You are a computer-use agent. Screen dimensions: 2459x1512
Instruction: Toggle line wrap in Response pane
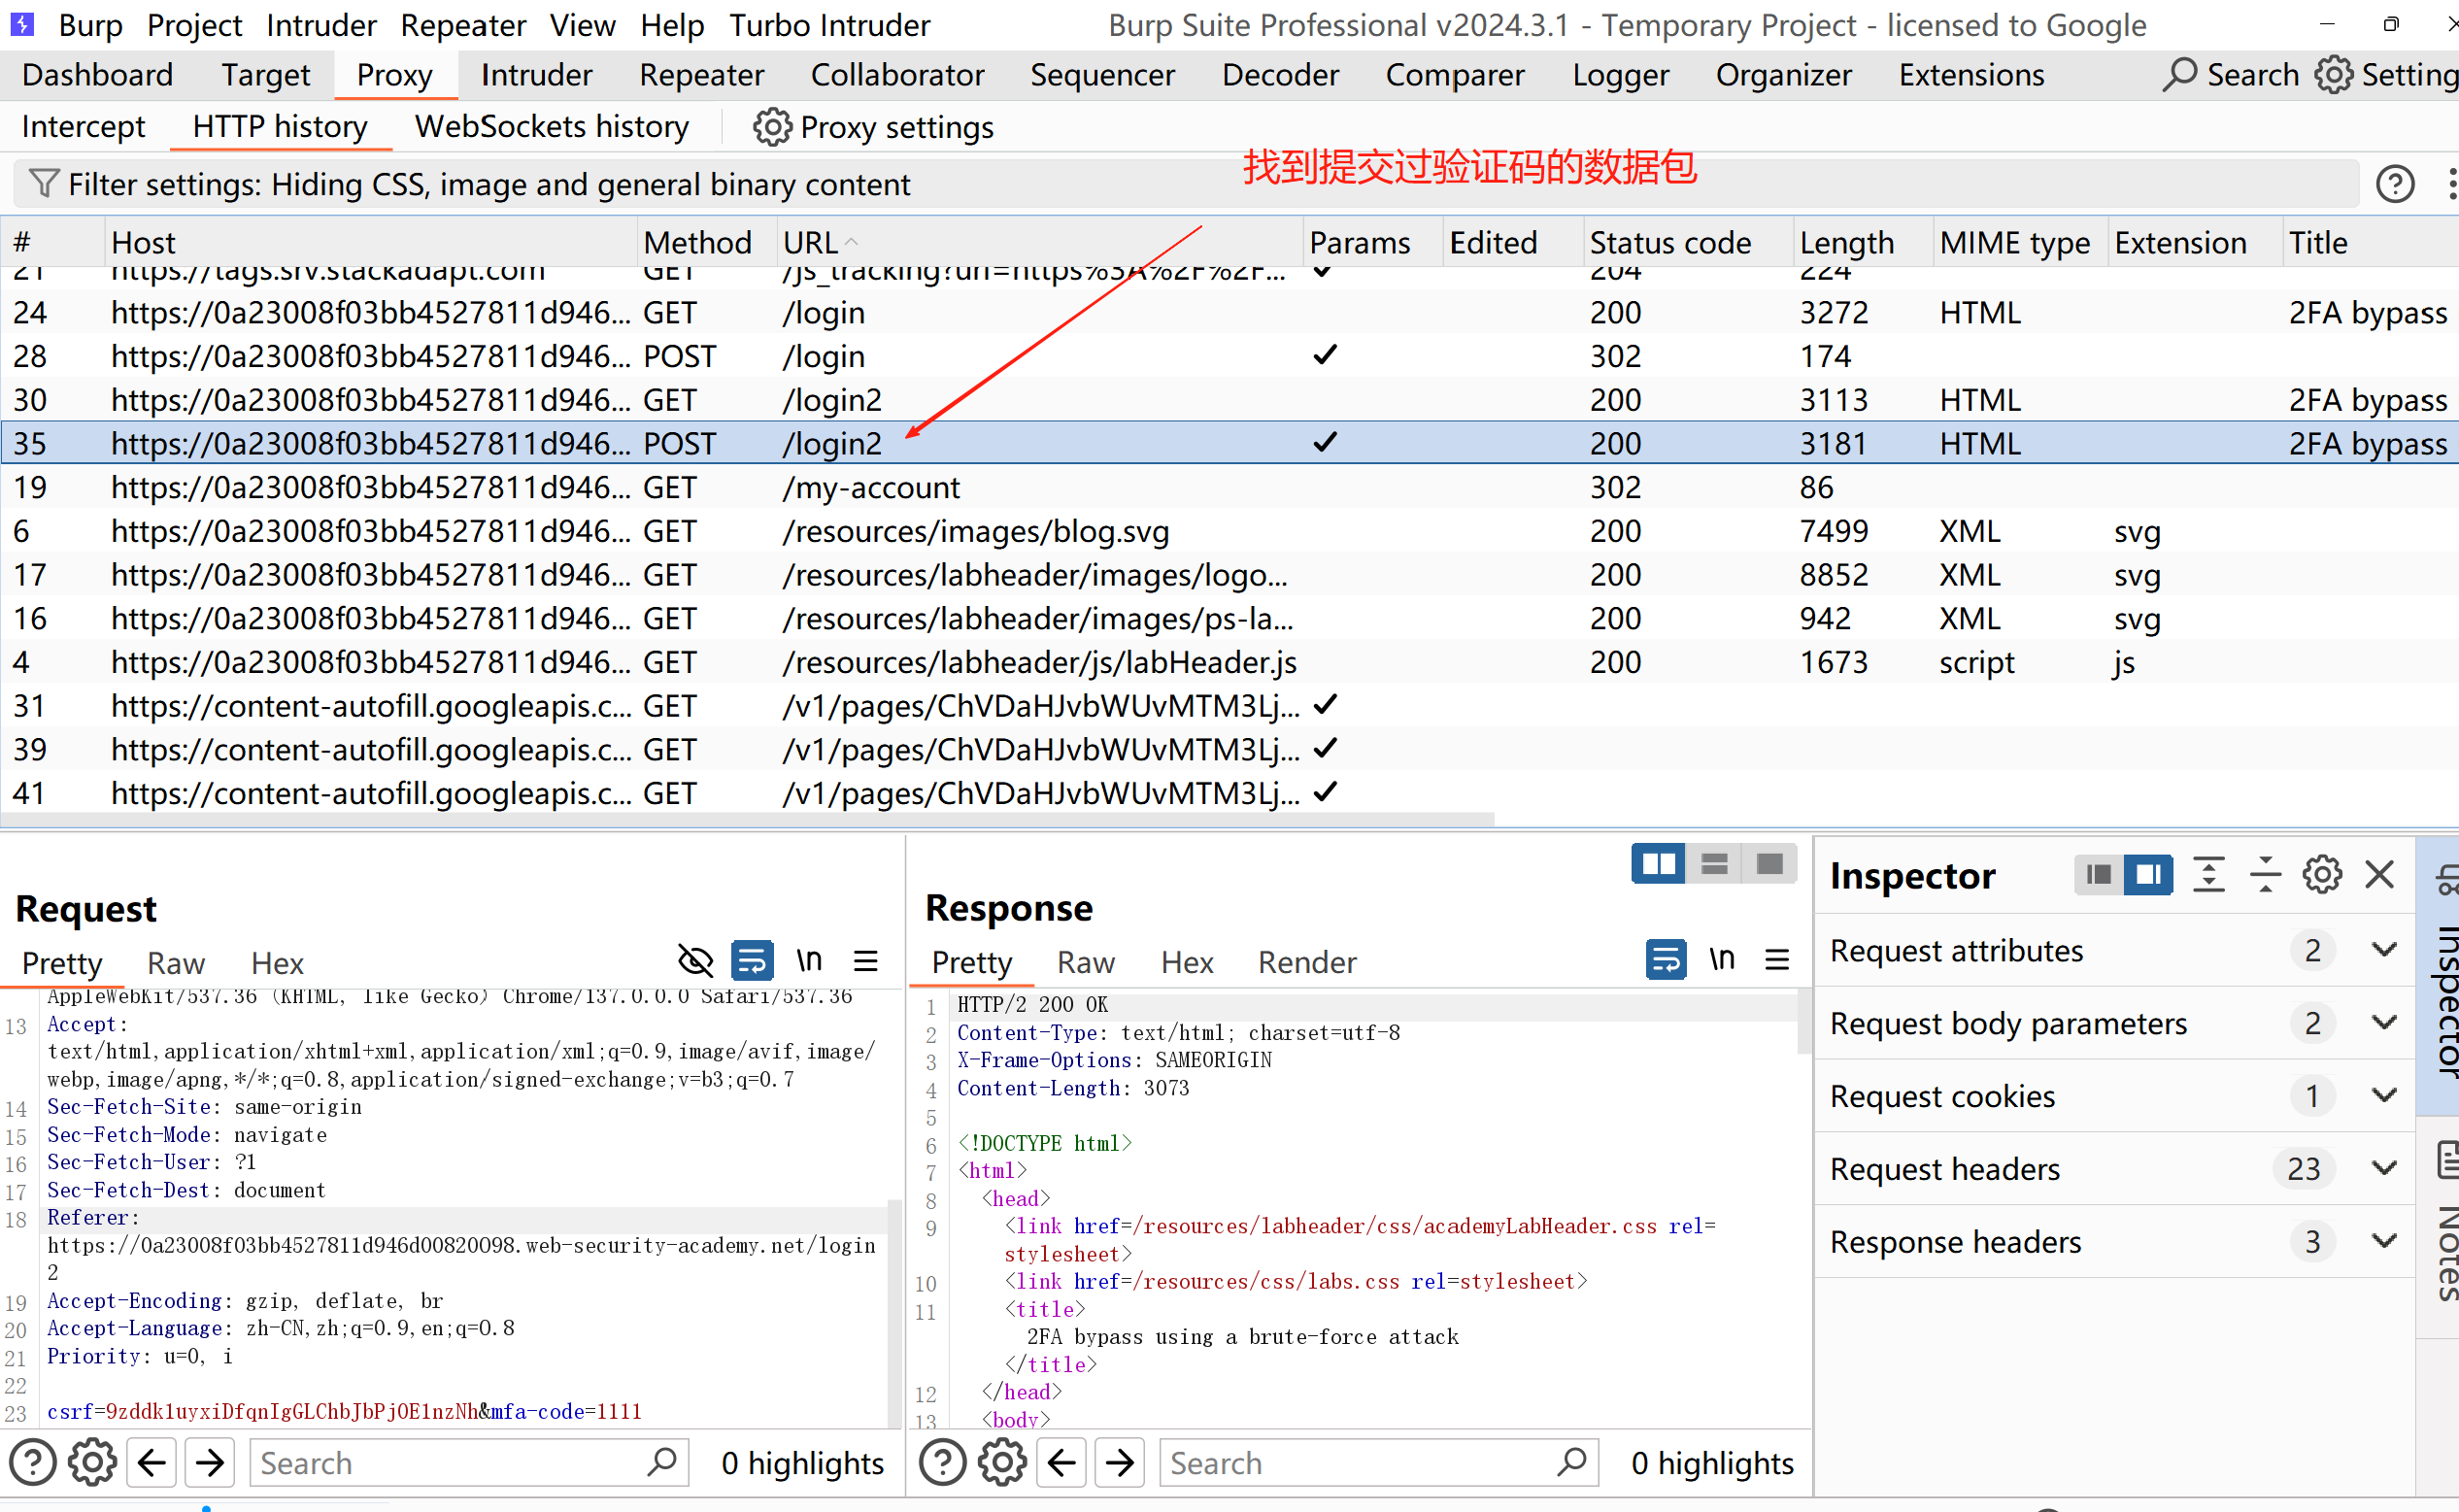[1665, 961]
